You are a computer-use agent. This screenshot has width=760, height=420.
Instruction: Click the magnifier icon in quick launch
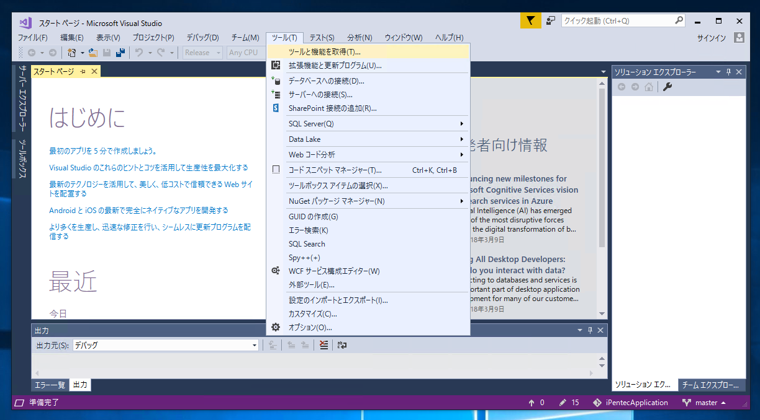679,21
